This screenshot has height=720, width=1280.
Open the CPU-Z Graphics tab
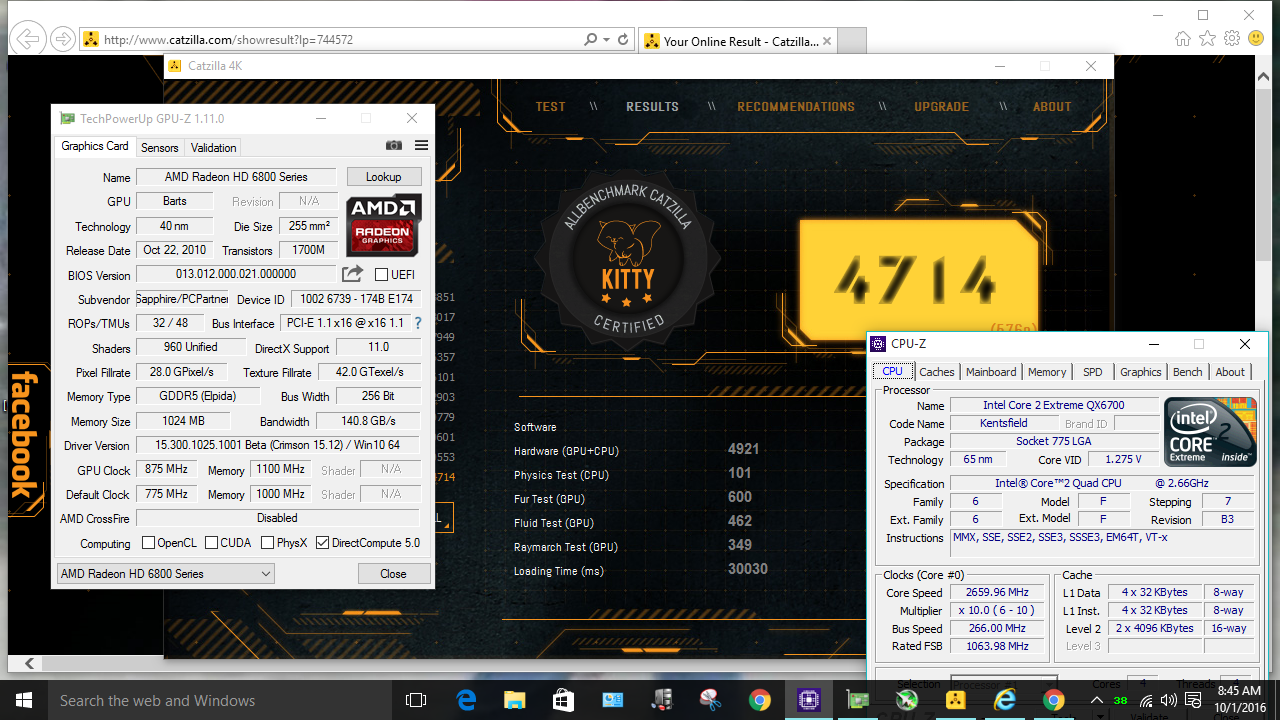(1141, 372)
